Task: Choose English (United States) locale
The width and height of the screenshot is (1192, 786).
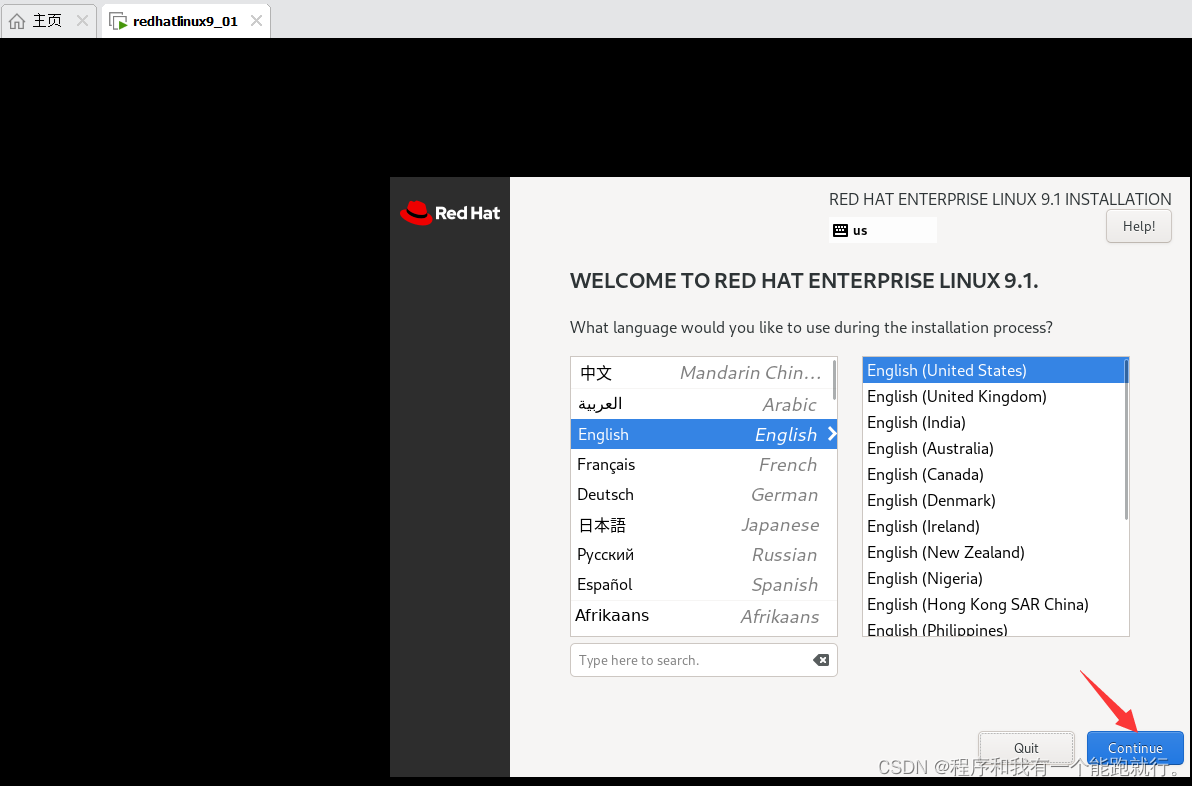Action: tap(993, 370)
